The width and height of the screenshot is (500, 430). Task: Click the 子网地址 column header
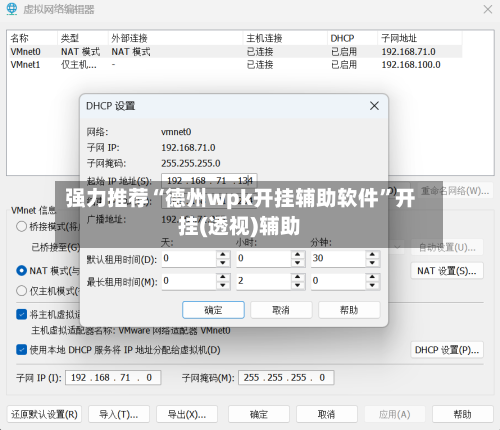click(x=420, y=38)
